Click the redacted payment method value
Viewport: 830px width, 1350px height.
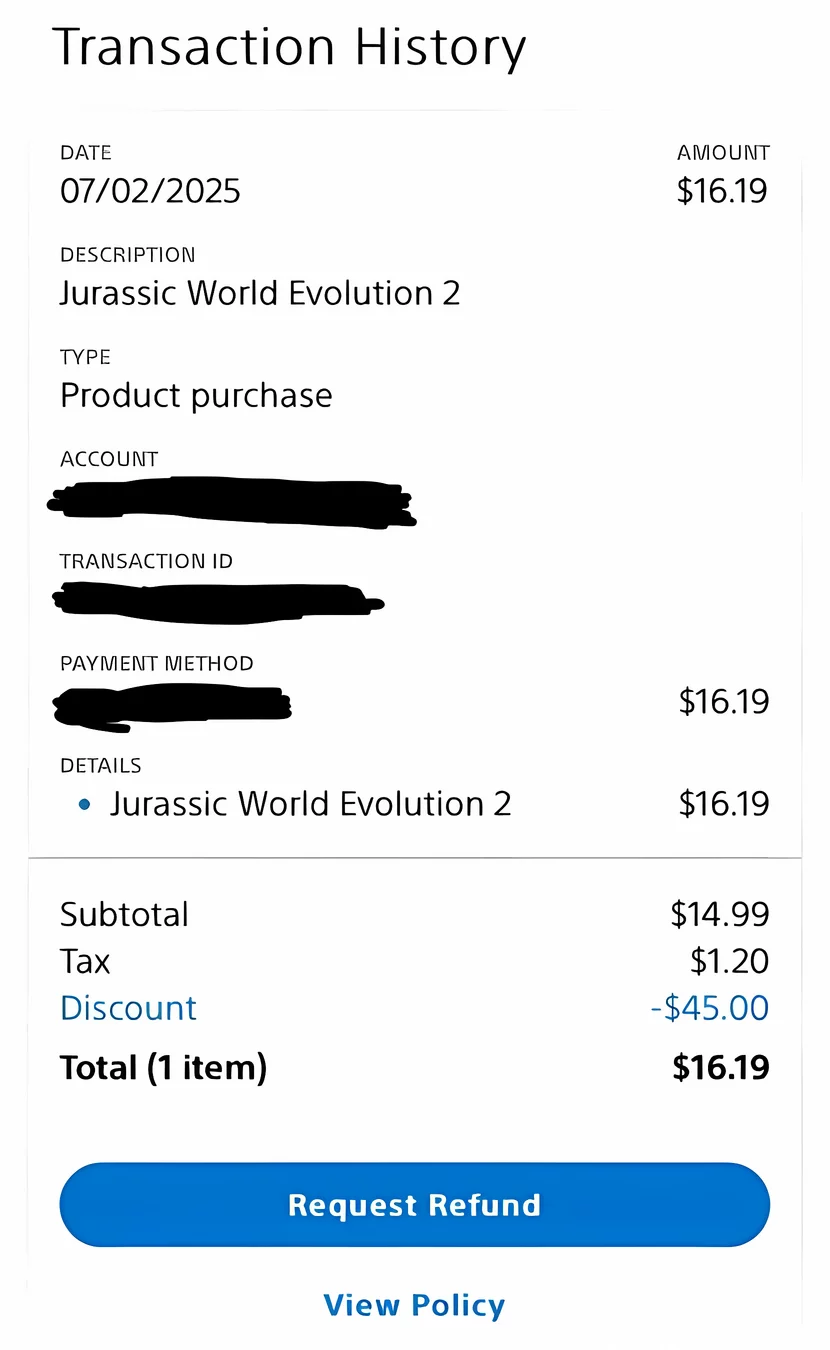pos(172,706)
